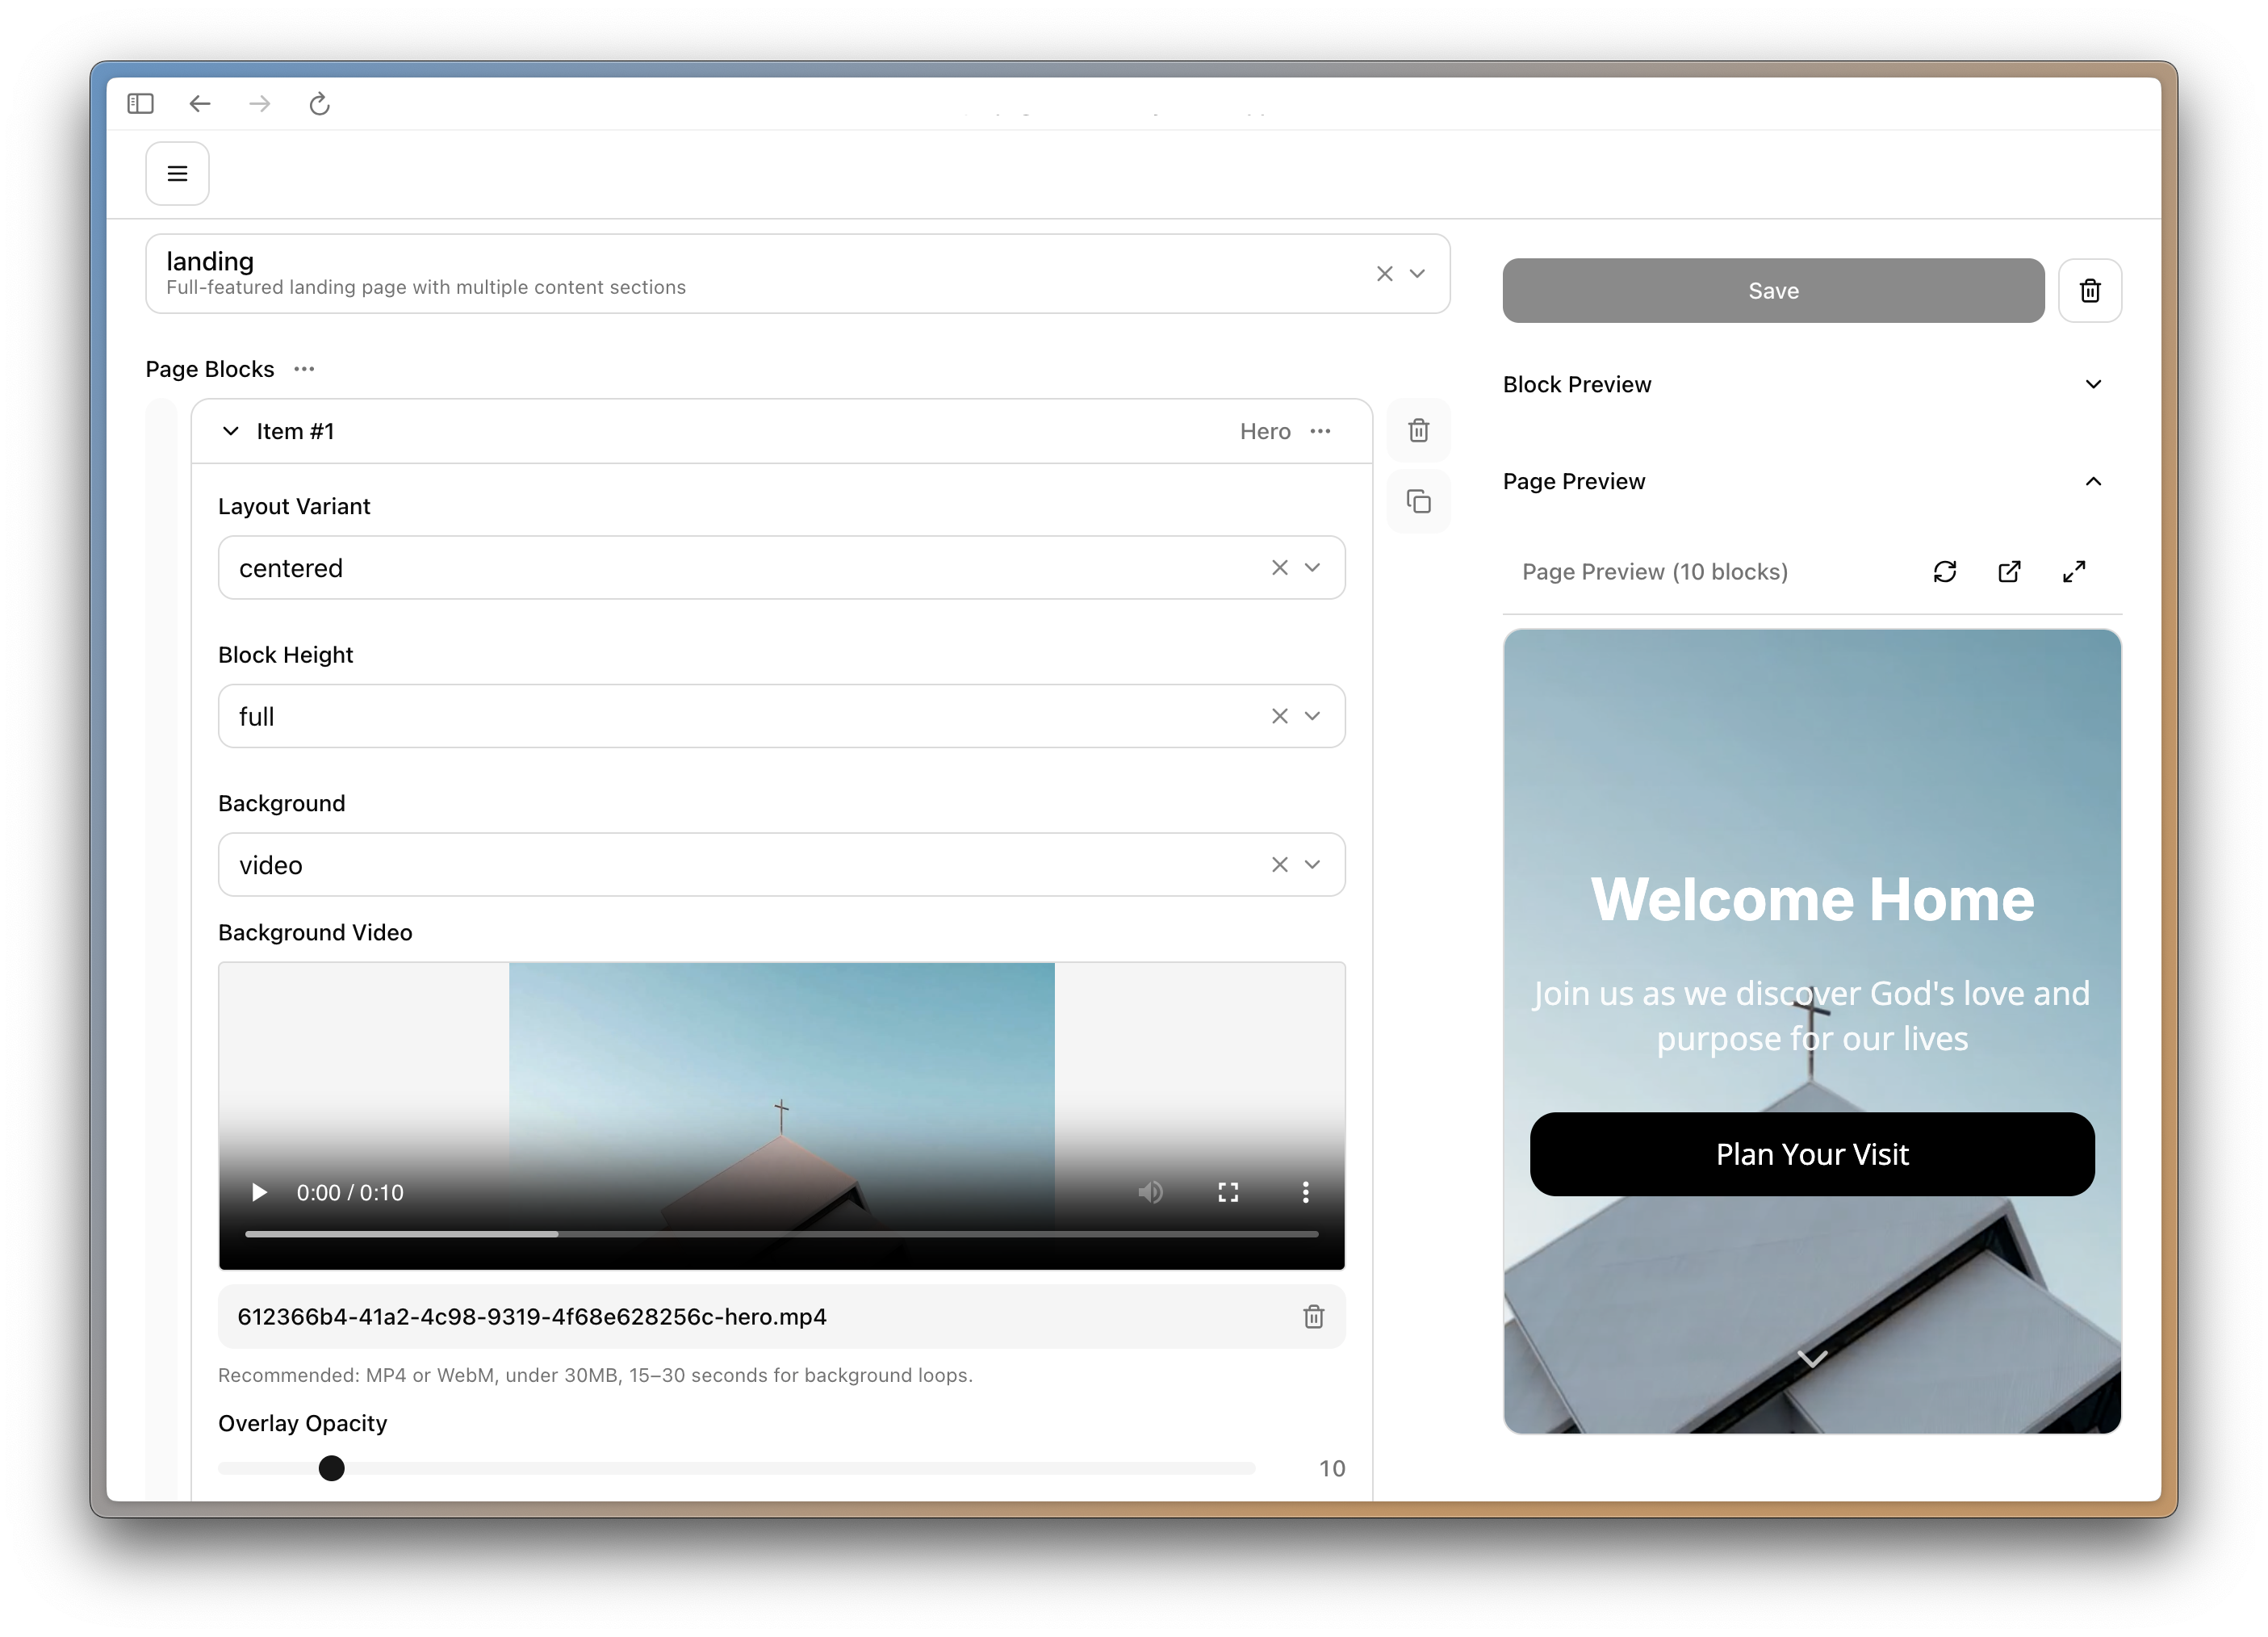Collapse the Item #1 section

[231, 430]
